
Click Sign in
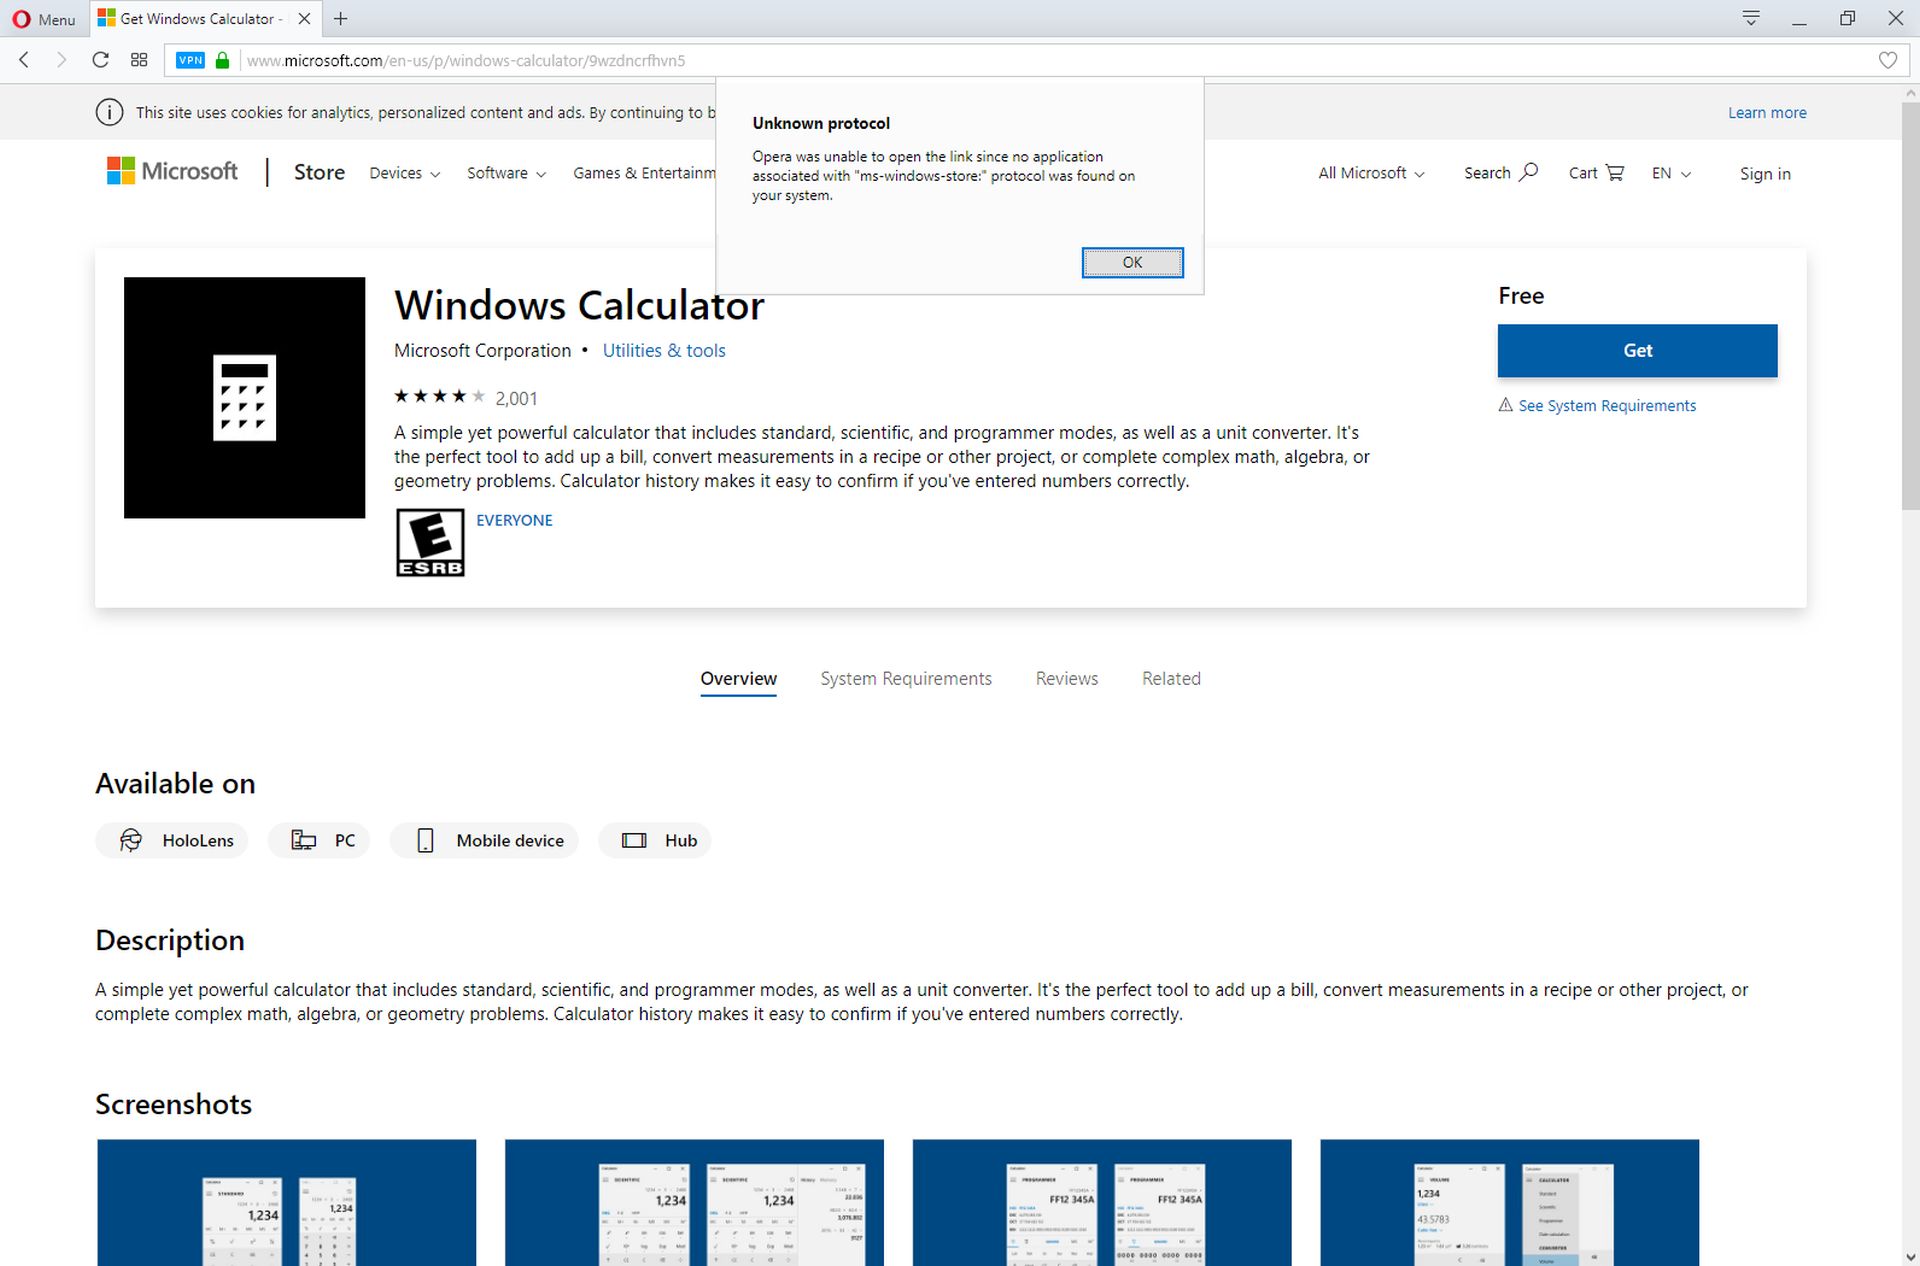[1765, 173]
